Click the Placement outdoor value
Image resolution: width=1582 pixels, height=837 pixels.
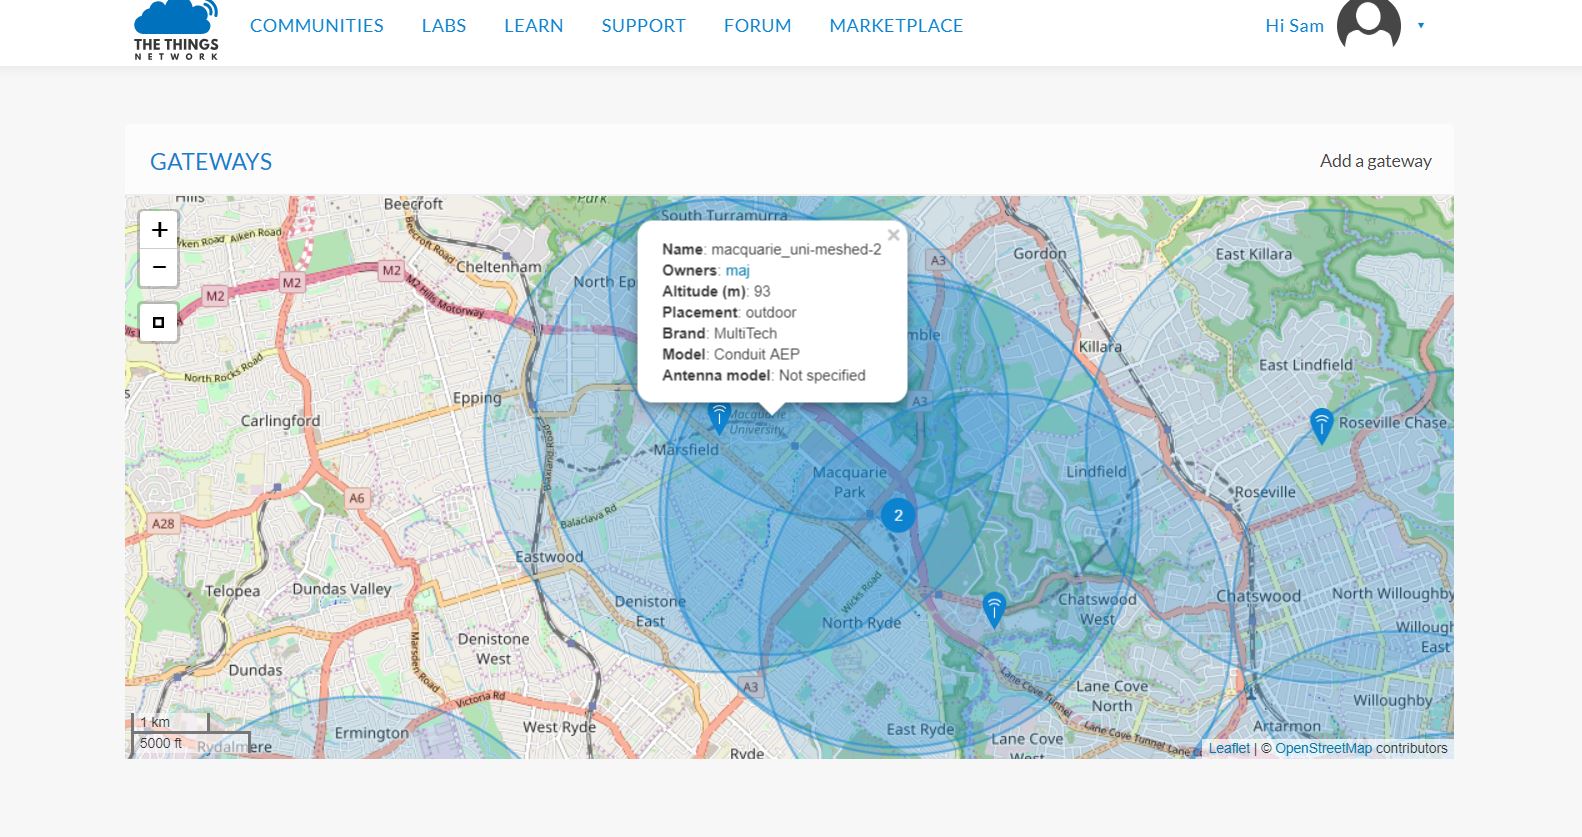771,312
